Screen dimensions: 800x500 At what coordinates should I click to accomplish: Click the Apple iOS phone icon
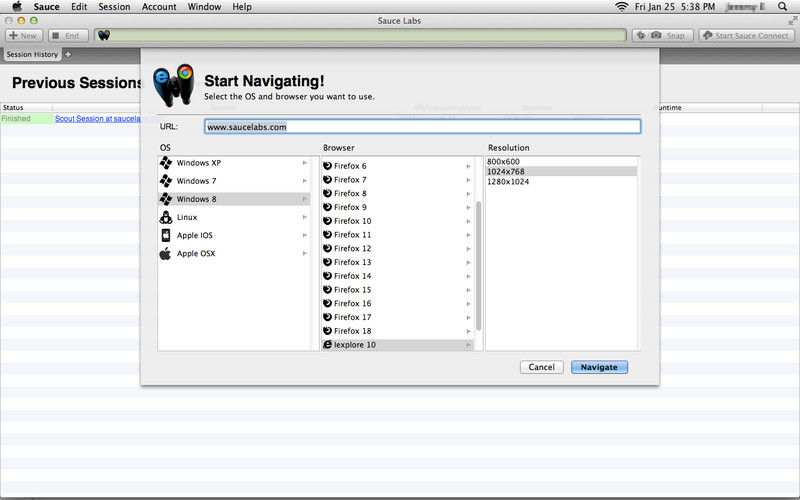tap(166, 235)
